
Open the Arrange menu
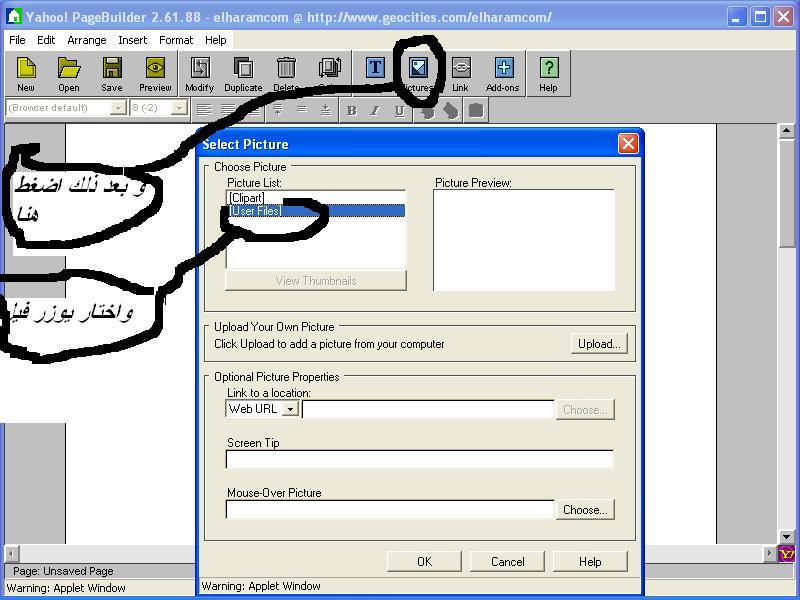click(x=87, y=40)
